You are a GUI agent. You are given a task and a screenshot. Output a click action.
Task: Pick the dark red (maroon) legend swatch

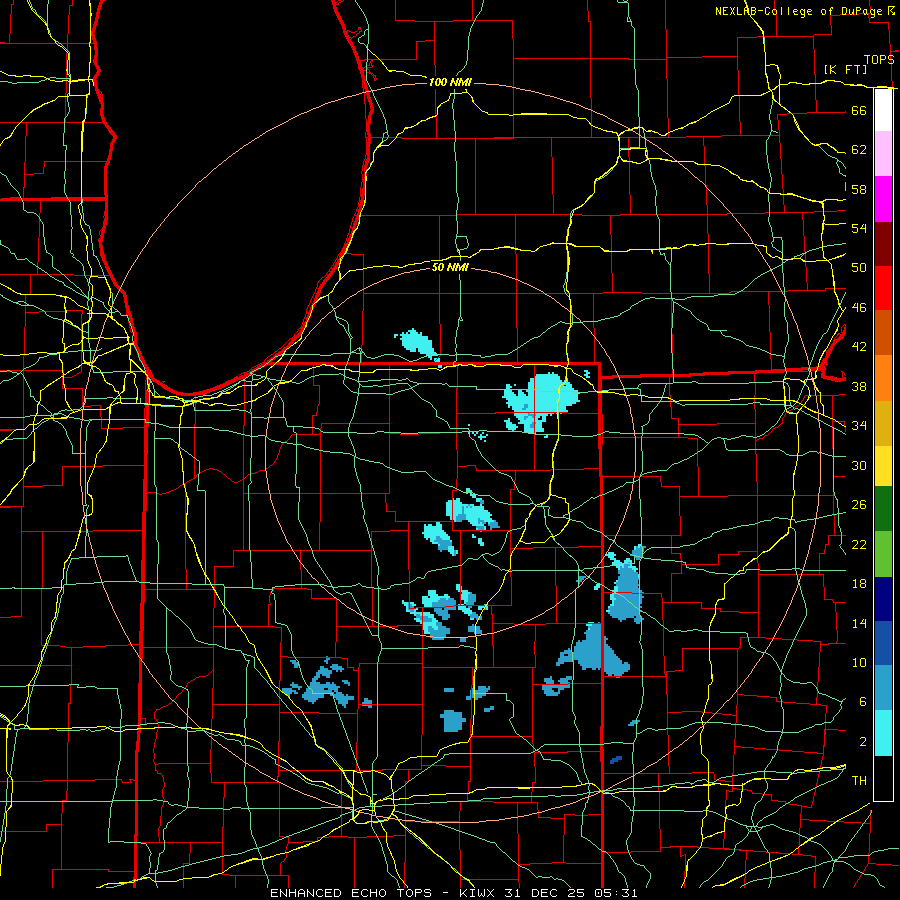tap(883, 244)
